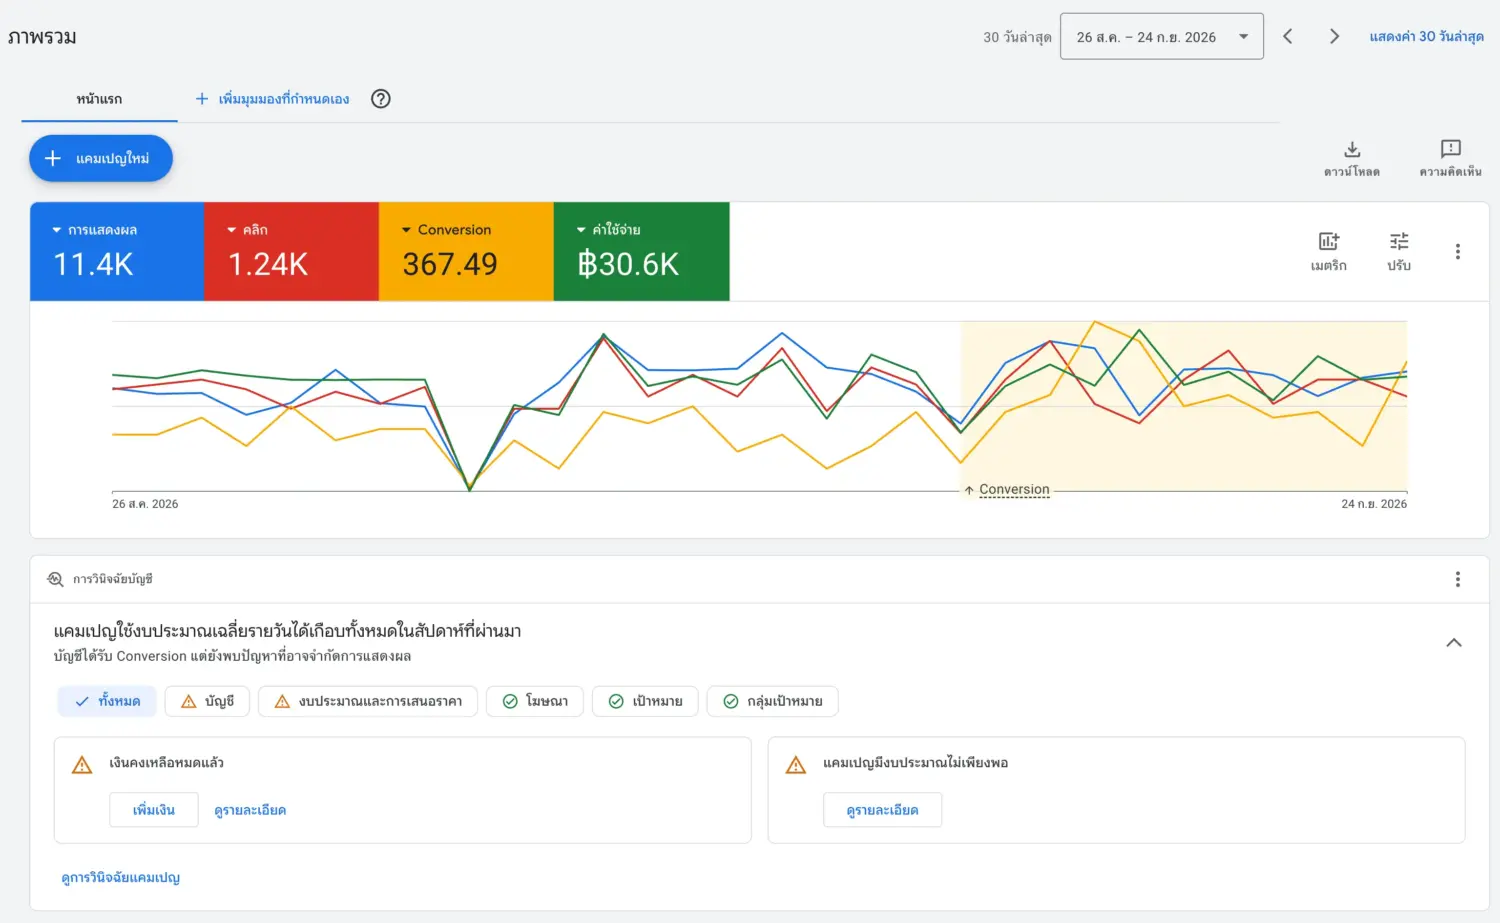1500x923 pixels.
Task: Click the เพิ่มเงิน add funds button
Action: point(154,810)
